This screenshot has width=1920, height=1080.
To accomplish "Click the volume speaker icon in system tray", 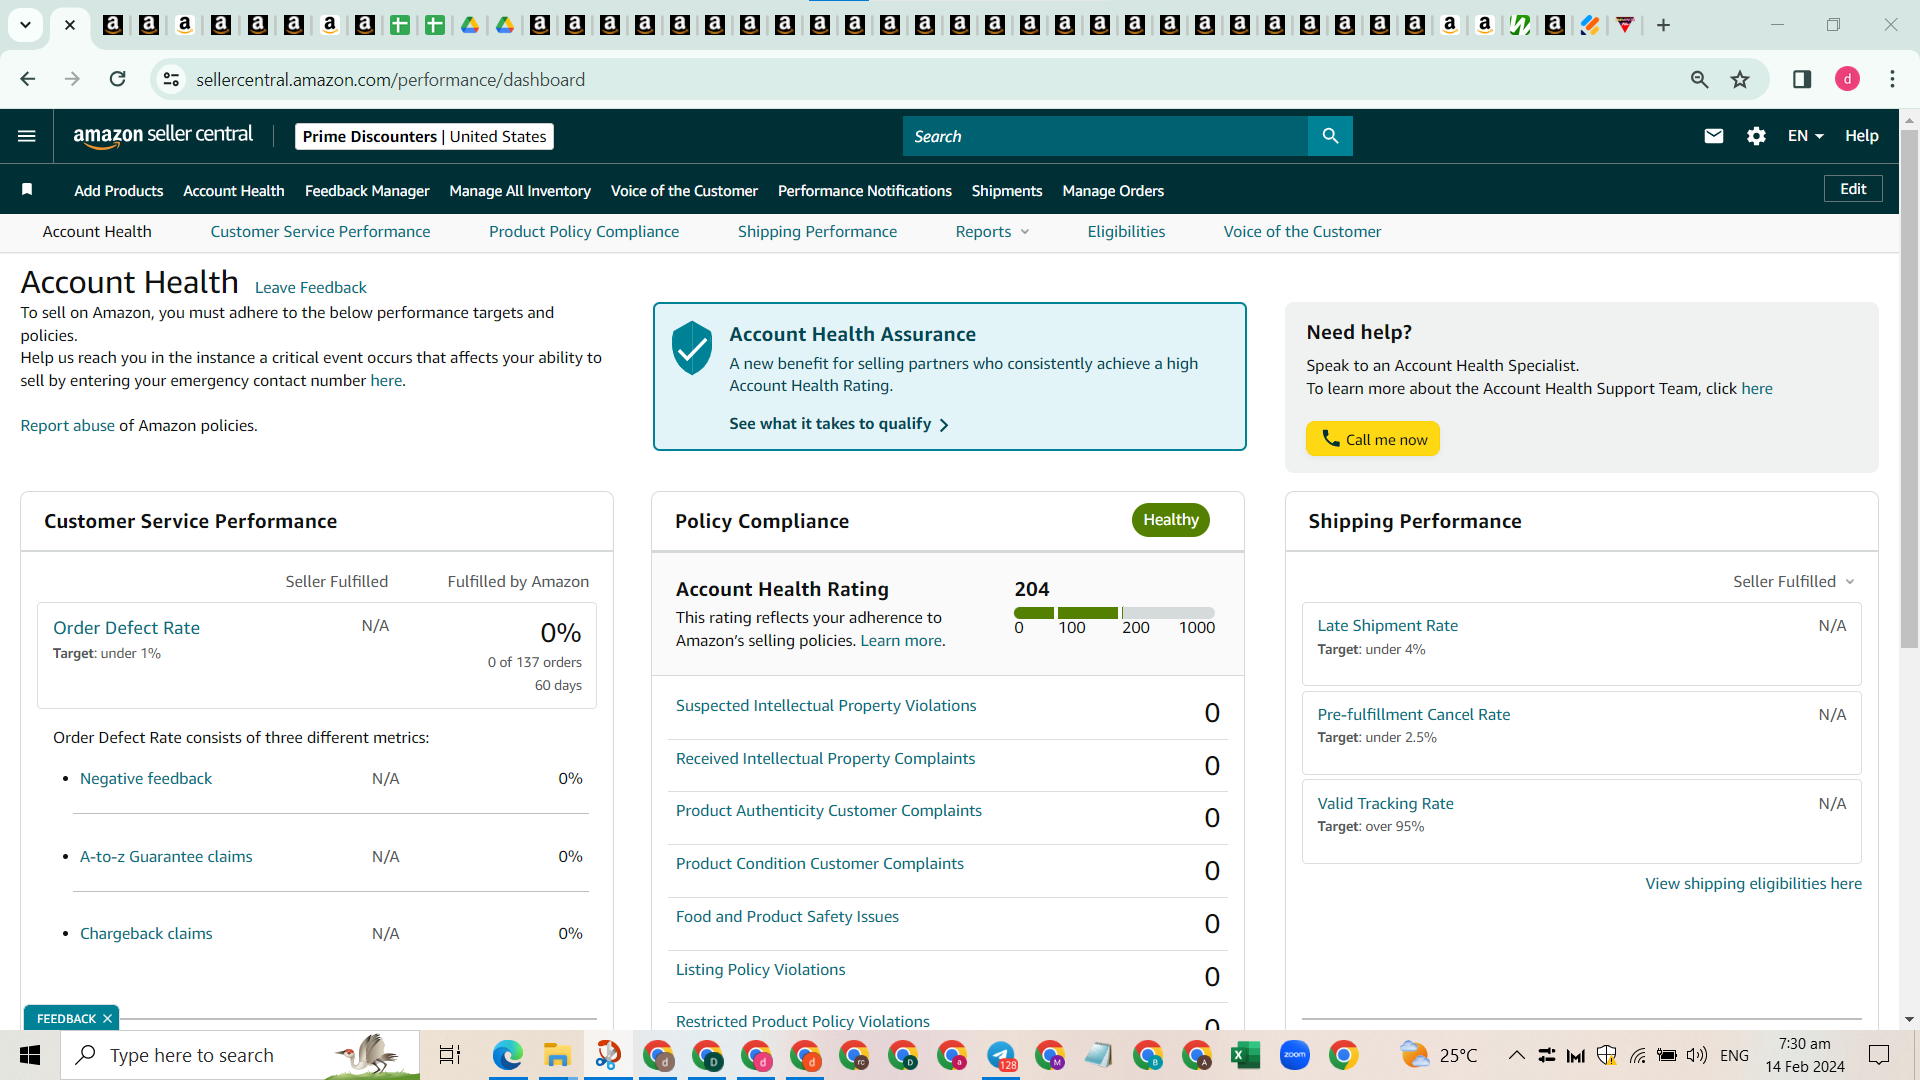I will (x=1696, y=1055).
